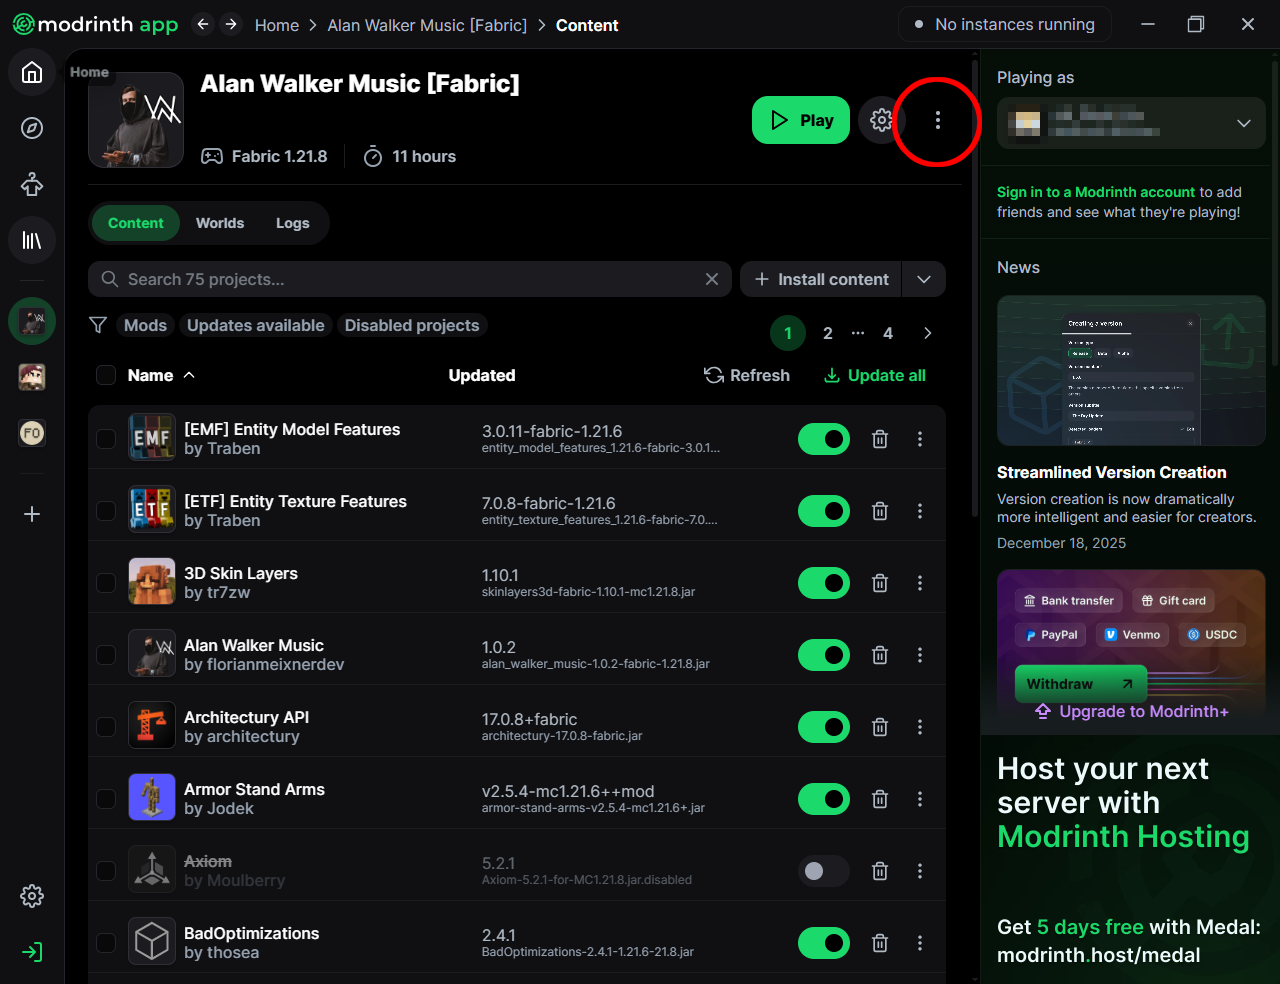Click the Upgrade to Modrinth+ link
Image resolution: width=1280 pixels, height=984 pixels.
click(1131, 711)
